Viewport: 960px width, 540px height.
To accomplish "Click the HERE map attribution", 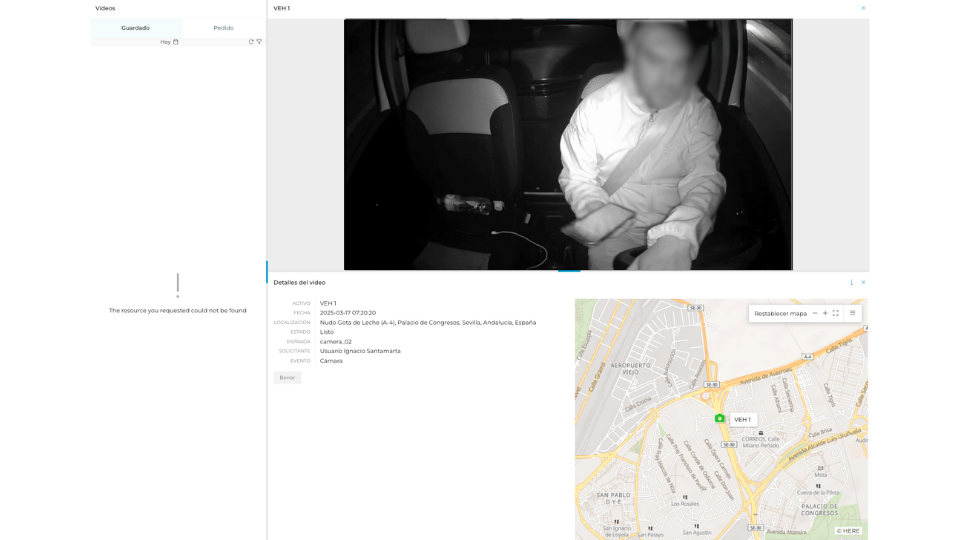I will click(x=848, y=531).
